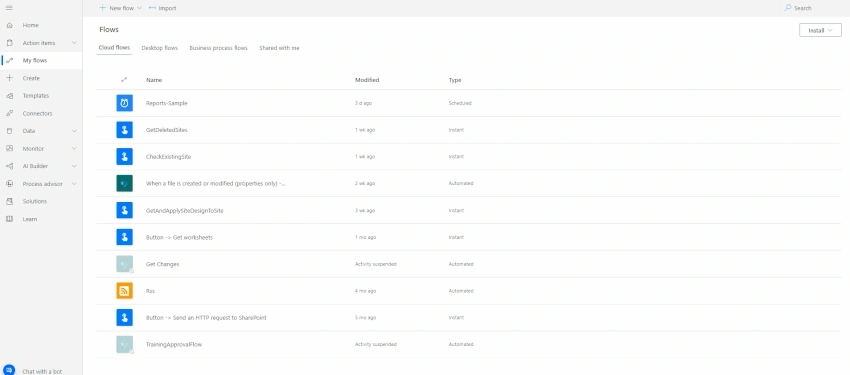Click the Action items clipboard icon
Screen dimensions: 850x375
(x=9, y=43)
